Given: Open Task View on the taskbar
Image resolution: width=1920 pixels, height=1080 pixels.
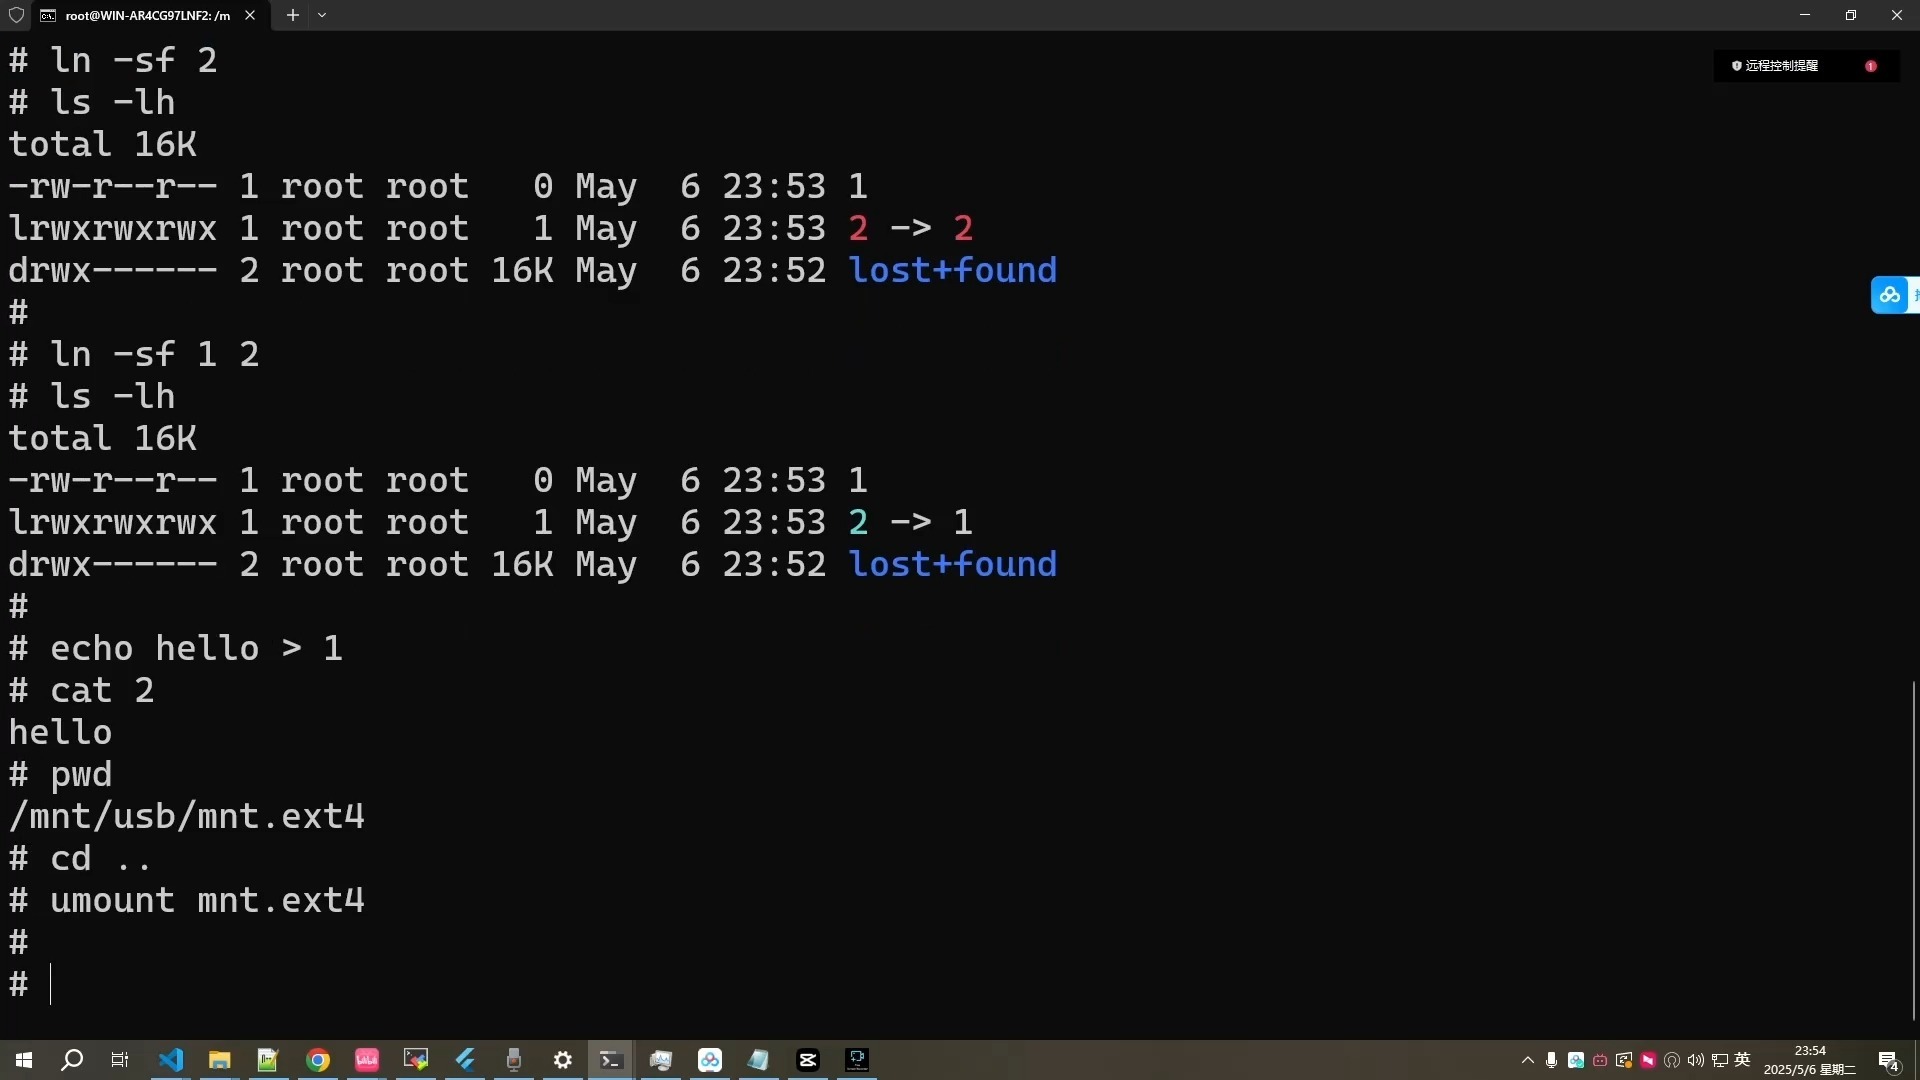Looking at the screenshot, I should pyautogui.click(x=120, y=1060).
